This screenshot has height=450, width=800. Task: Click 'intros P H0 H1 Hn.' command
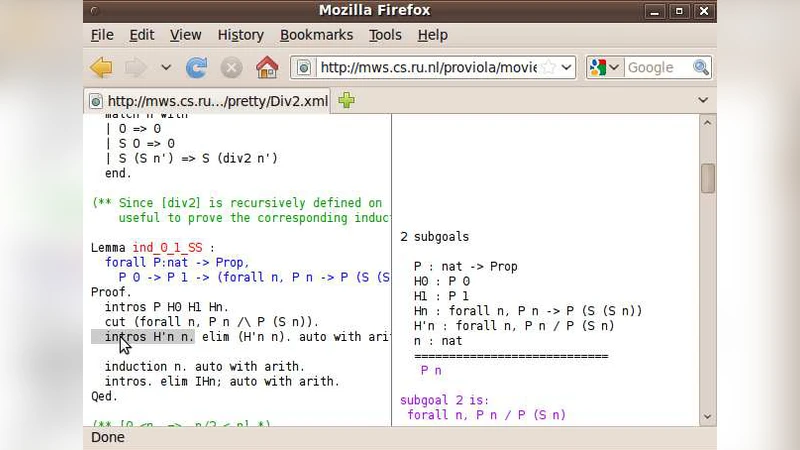(167, 307)
